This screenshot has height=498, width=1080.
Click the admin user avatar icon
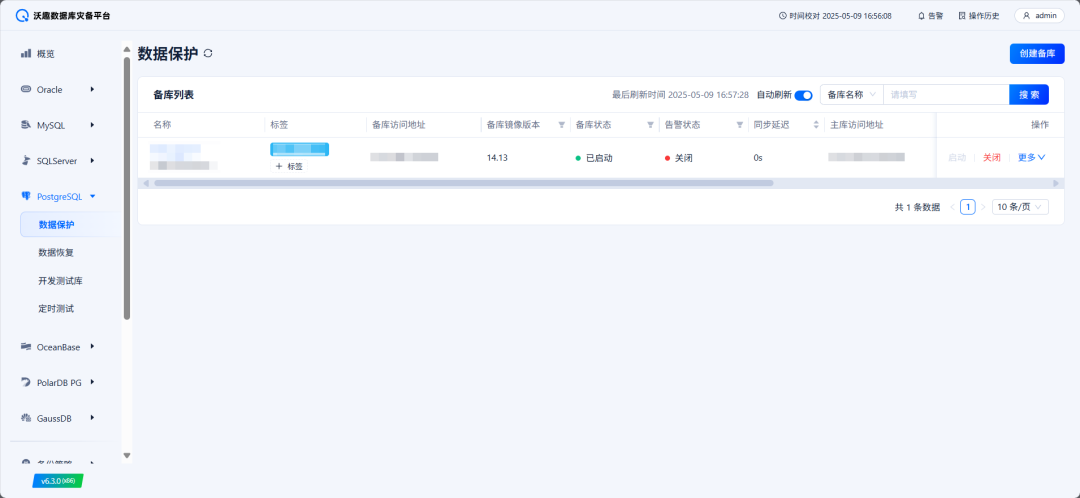[x=1026, y=16]
